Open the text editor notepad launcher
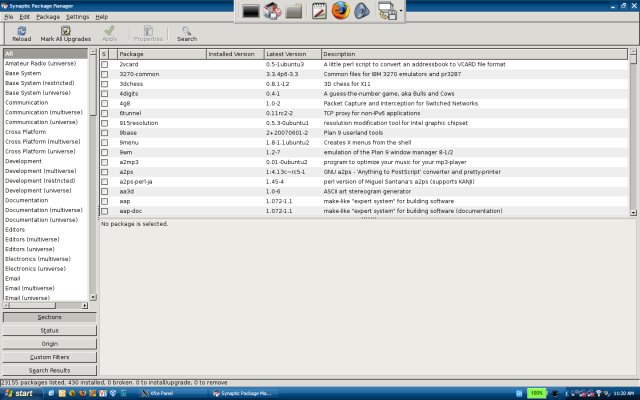The image size is (640, 400). tap(320, 12)
